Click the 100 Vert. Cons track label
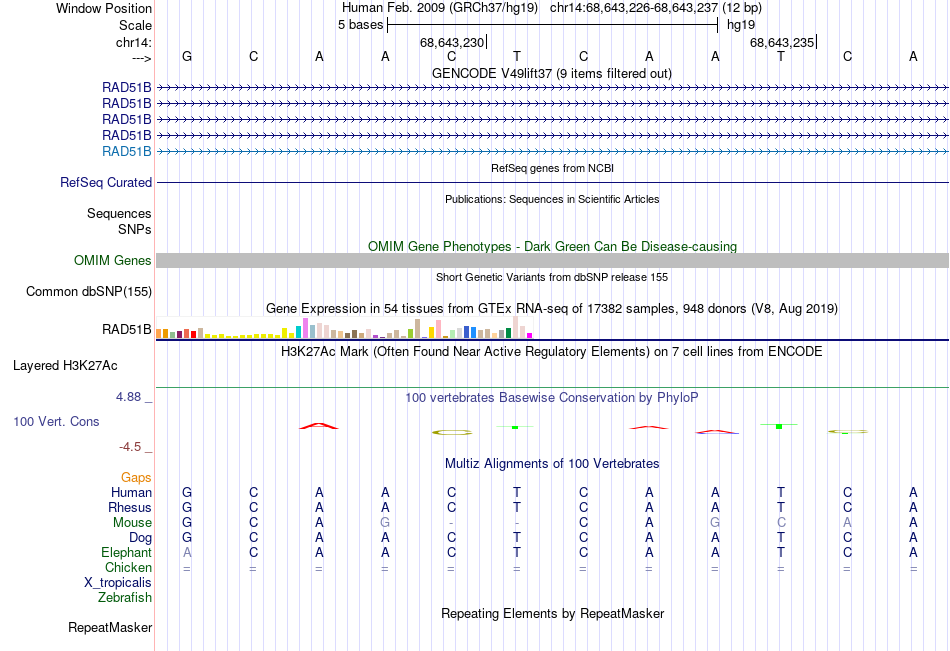This screenshot has height=651, width=950. (x=56, y=421)
